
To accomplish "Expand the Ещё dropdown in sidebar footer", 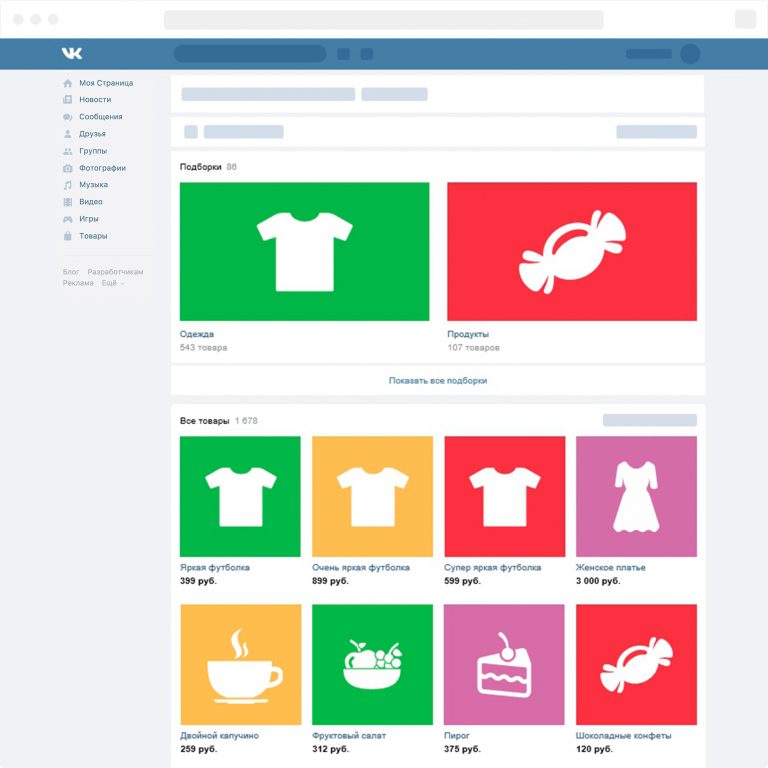I will point(111,283).
